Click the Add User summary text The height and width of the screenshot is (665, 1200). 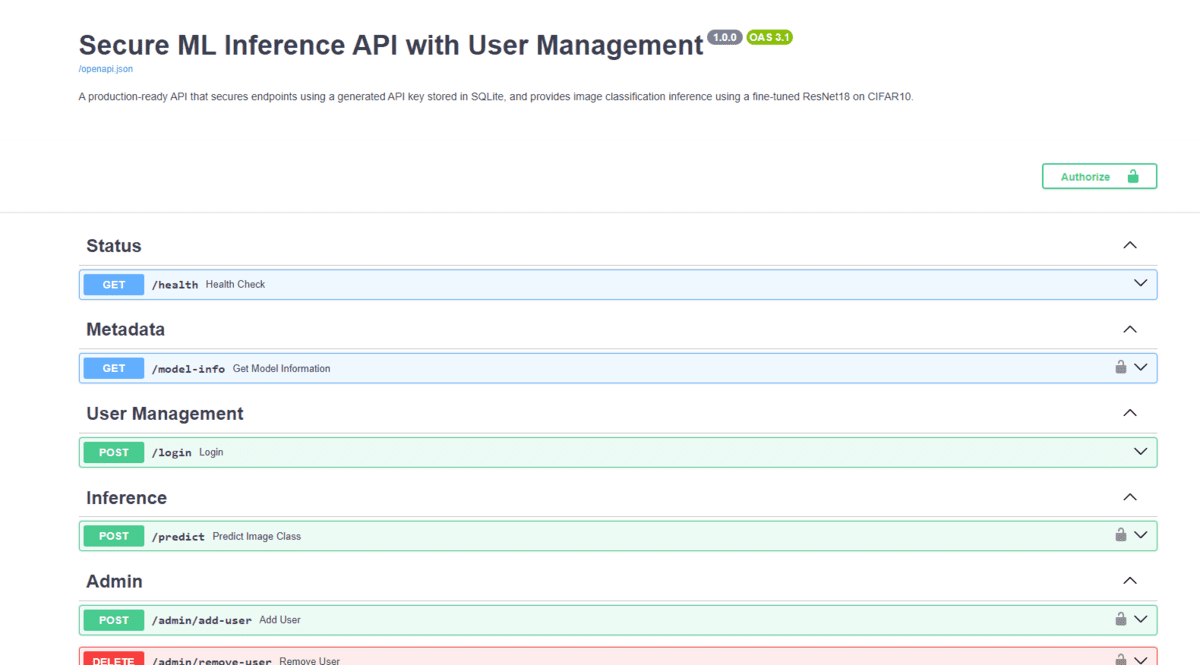280,620
